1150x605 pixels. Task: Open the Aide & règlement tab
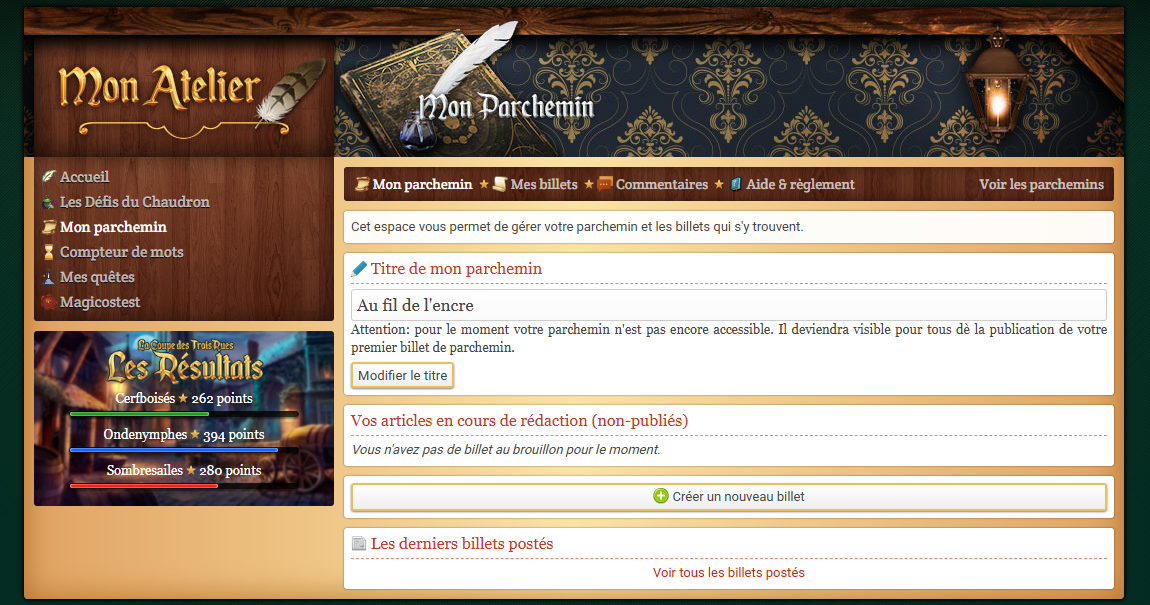800,184
